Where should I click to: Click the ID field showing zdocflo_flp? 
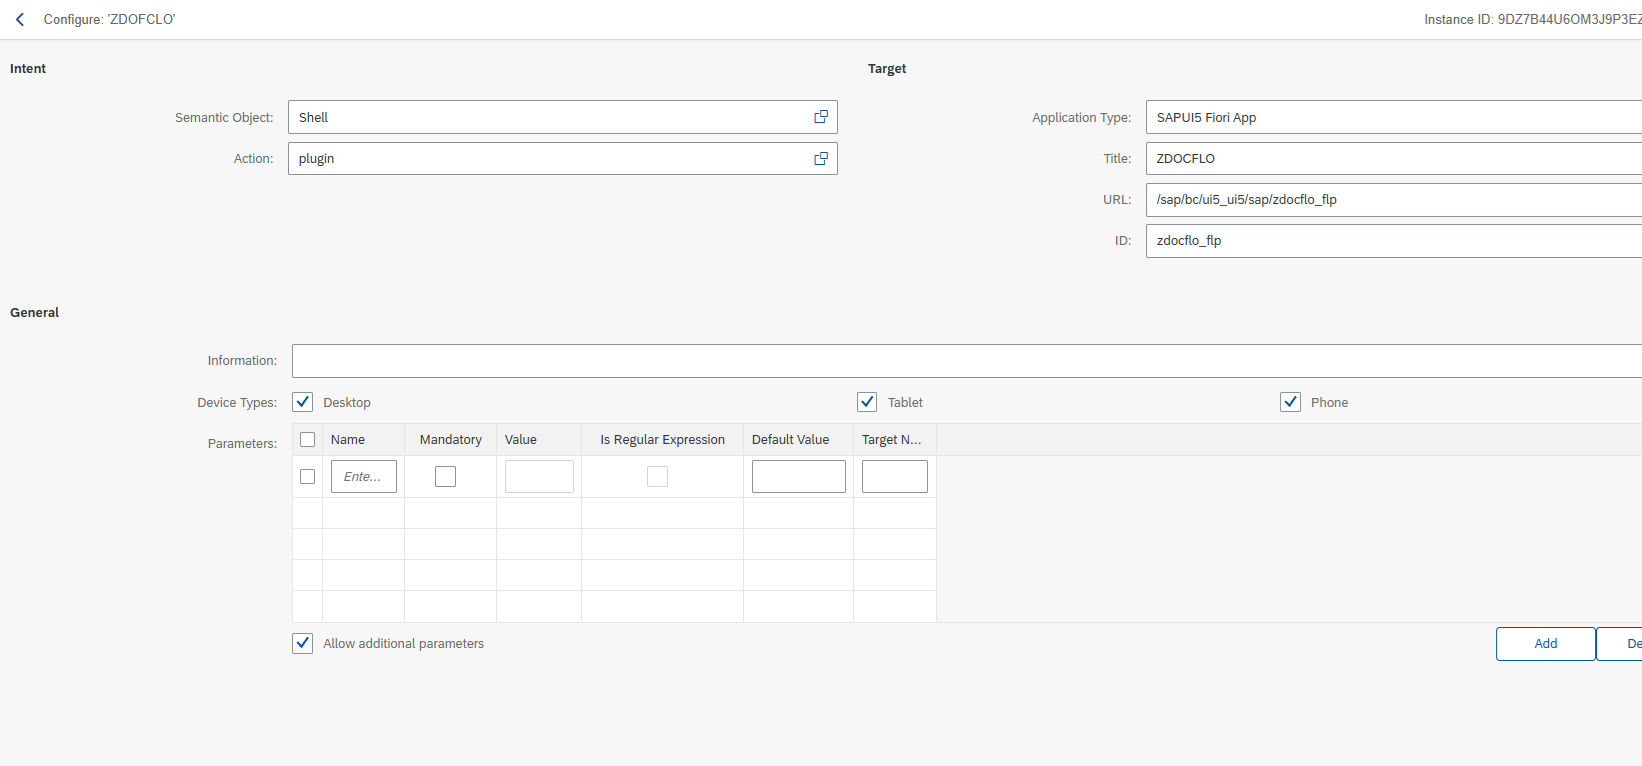tap(1394, 240)
